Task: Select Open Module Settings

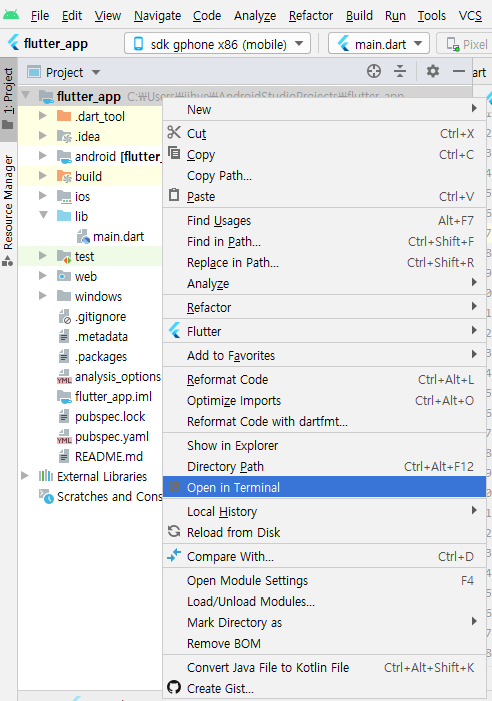Action: point(324,580)
